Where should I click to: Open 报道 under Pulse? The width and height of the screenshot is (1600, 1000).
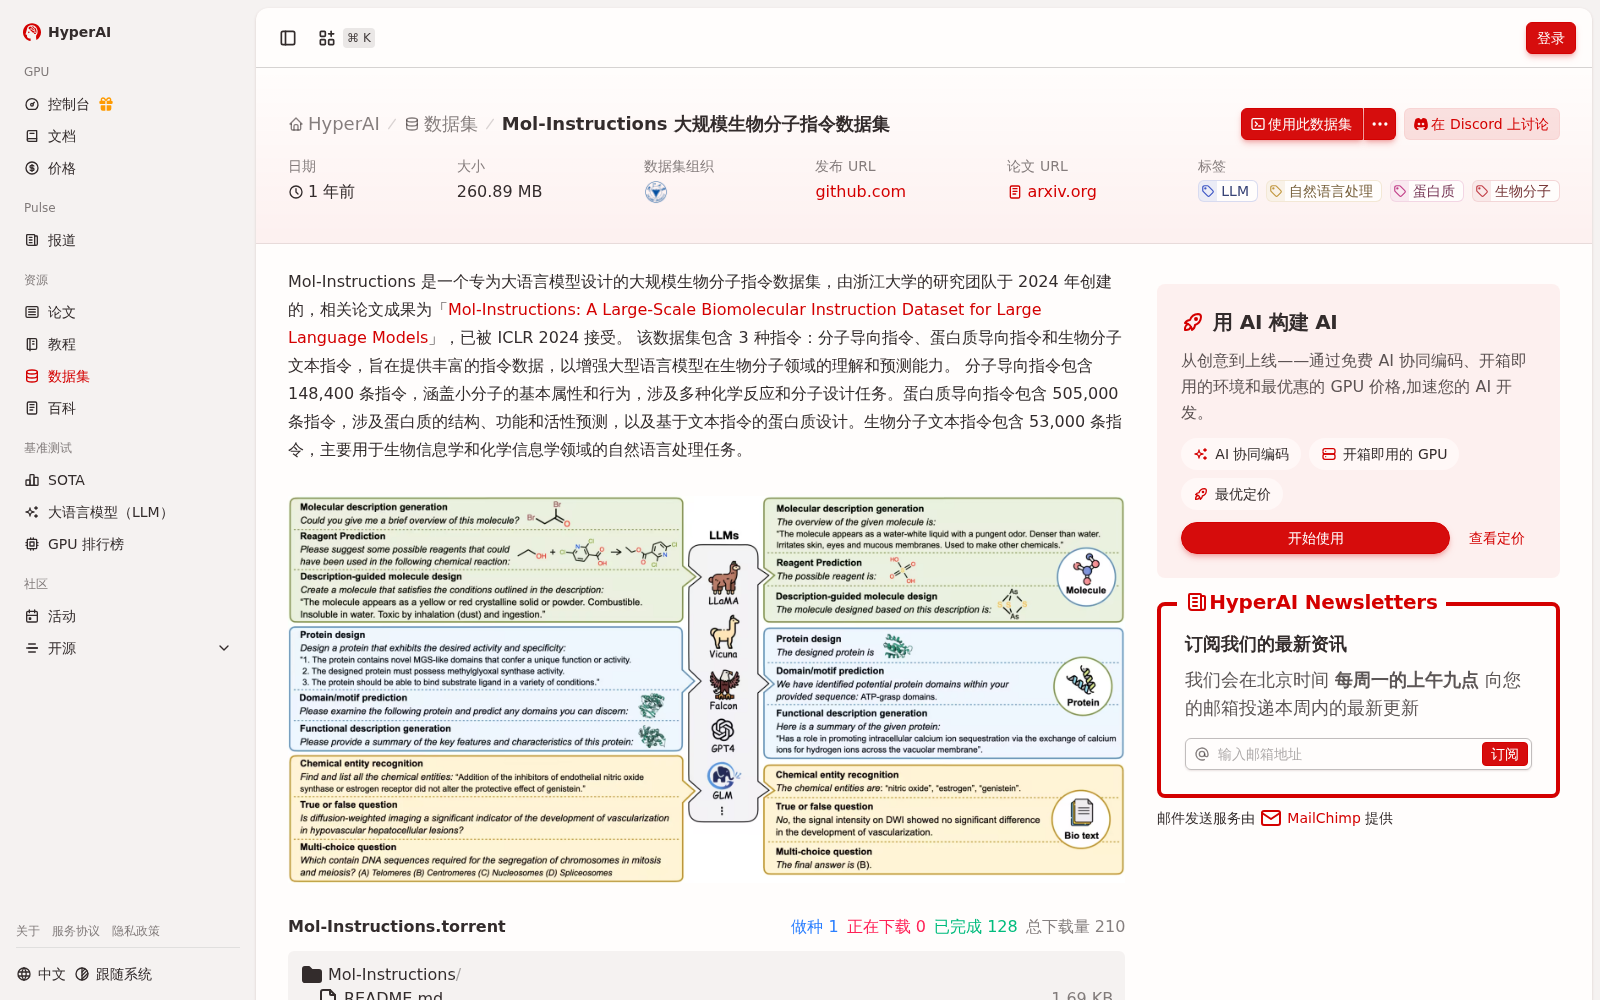[x=62, y=240]
